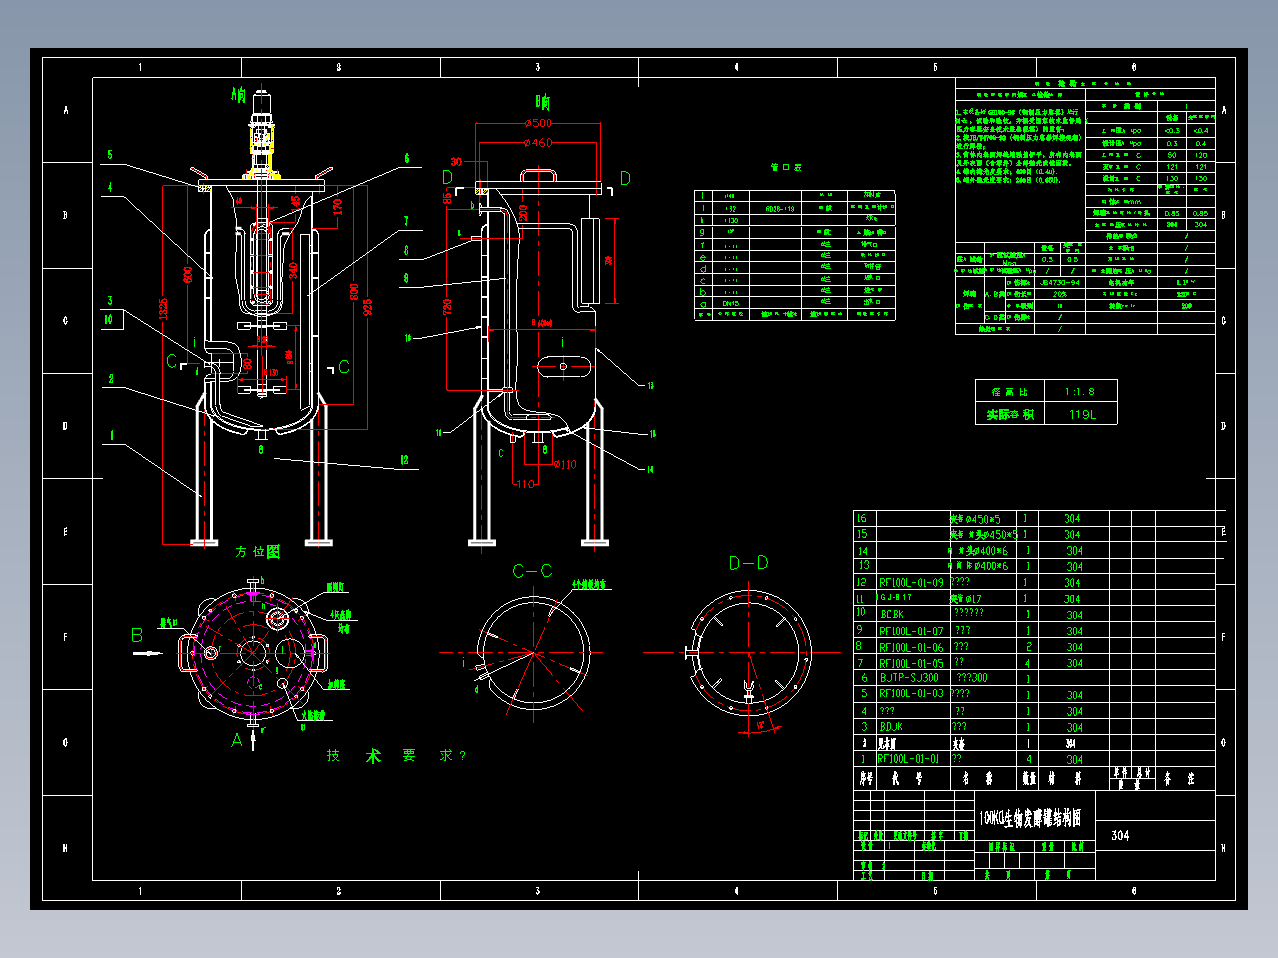Viewport: 1278px width, 958px height.
Task: Select the 'C-C' section label
Action: [x=532, y=571]
